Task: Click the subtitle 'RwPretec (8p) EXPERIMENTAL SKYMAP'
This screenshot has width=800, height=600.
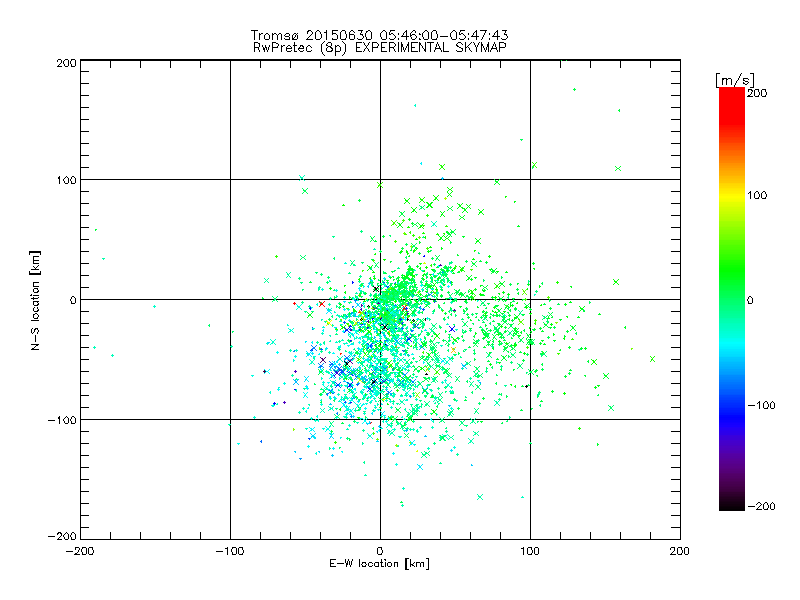Action: coord(380,48)
